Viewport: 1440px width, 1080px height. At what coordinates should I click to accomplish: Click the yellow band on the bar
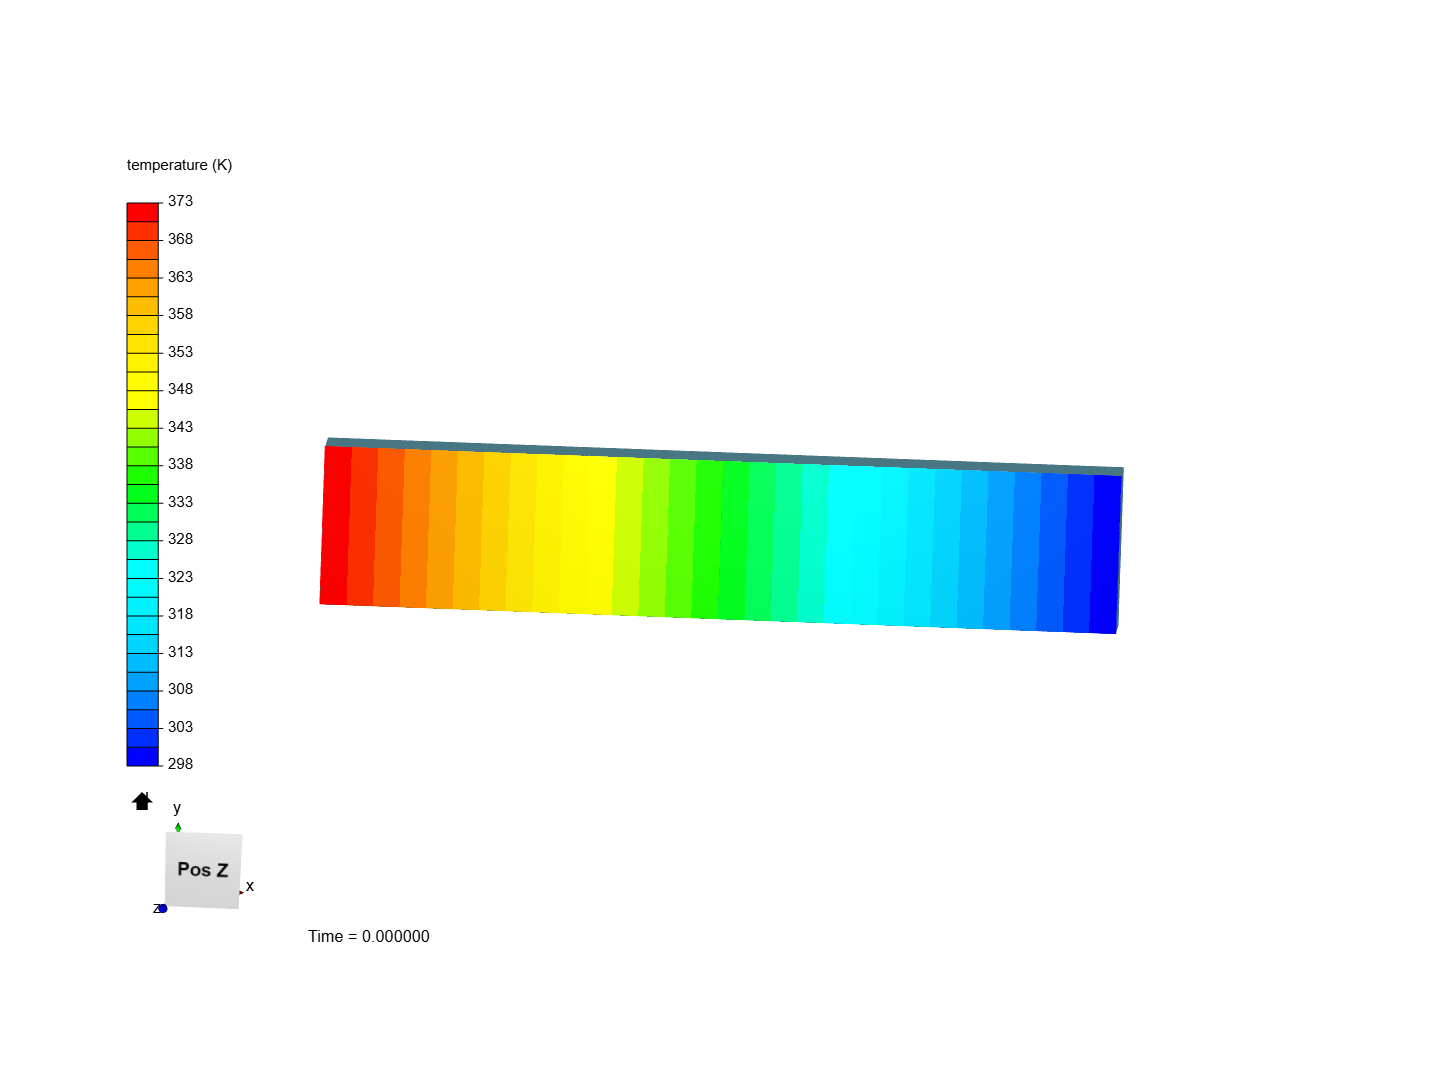[588, 535]
